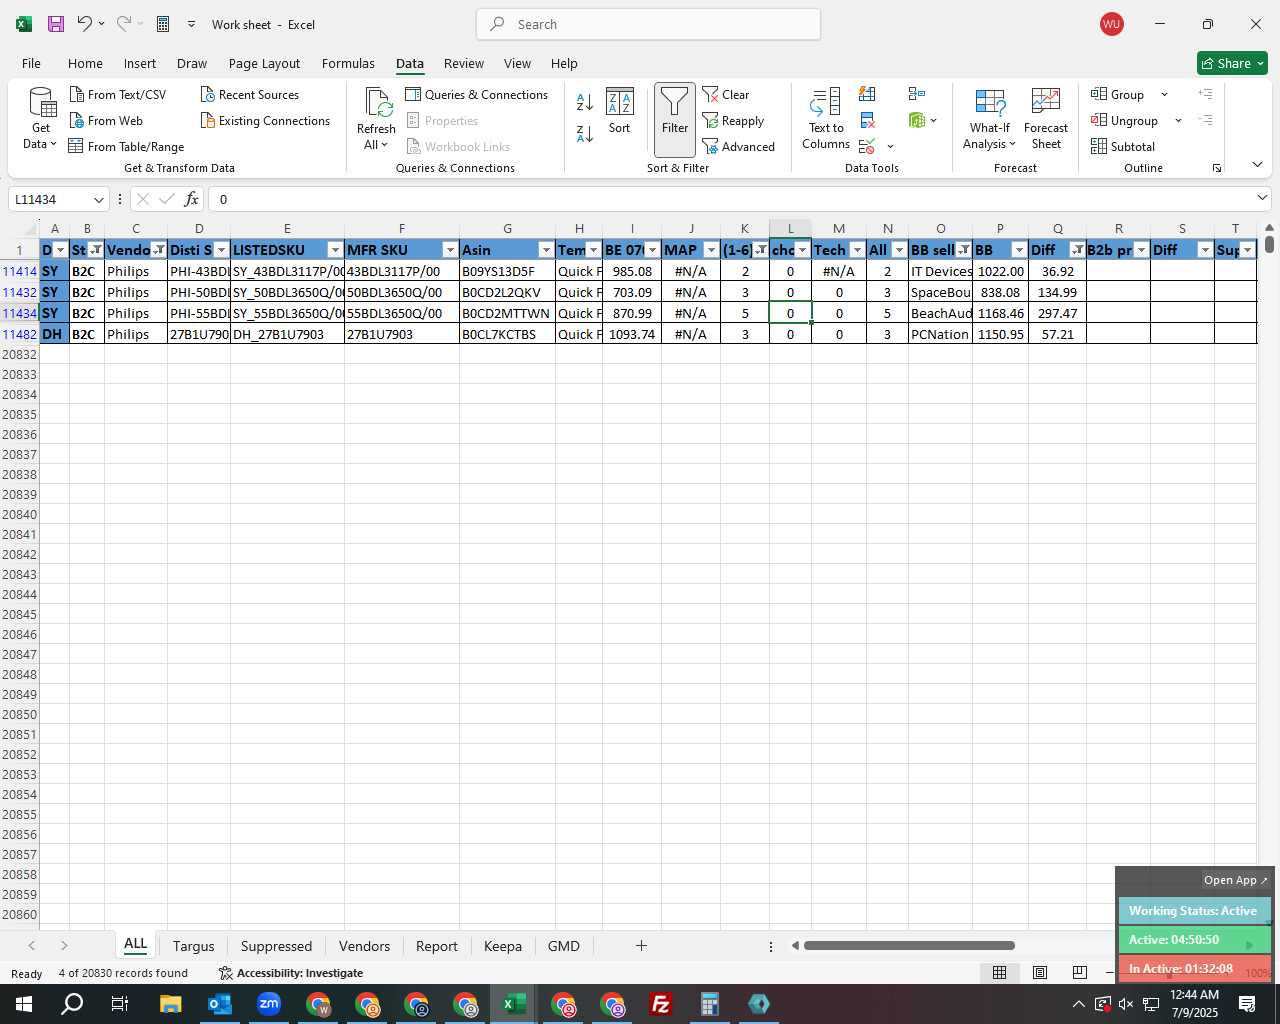Click From Text/CSV
1280x1024 pixels.
[x=118, y=94]
